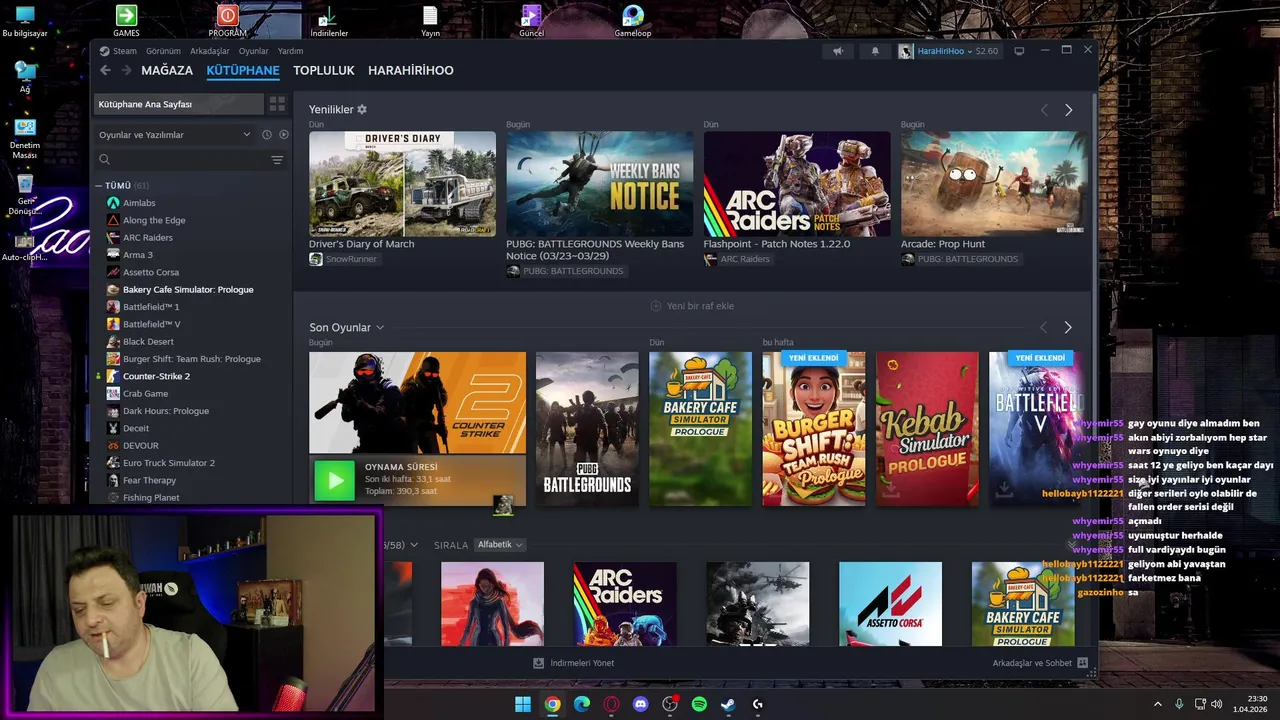The image size is (1280, 720).
Task: Open Spotify from taskbar
Action: point(699,704)
